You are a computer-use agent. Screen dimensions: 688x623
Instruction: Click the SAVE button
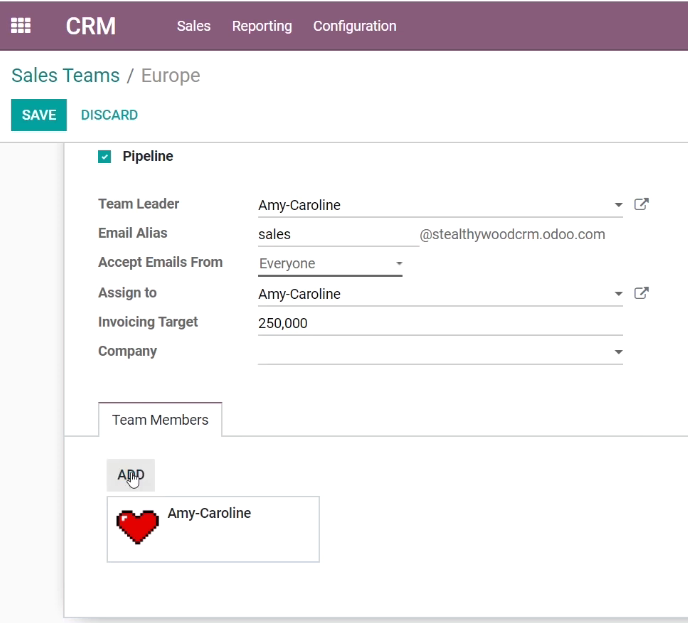point(39,115)
